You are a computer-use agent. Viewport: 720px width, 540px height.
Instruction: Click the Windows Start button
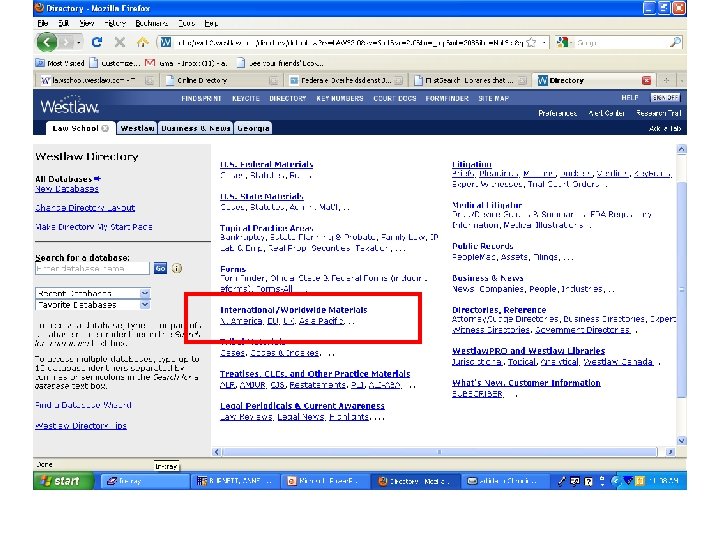63,481
